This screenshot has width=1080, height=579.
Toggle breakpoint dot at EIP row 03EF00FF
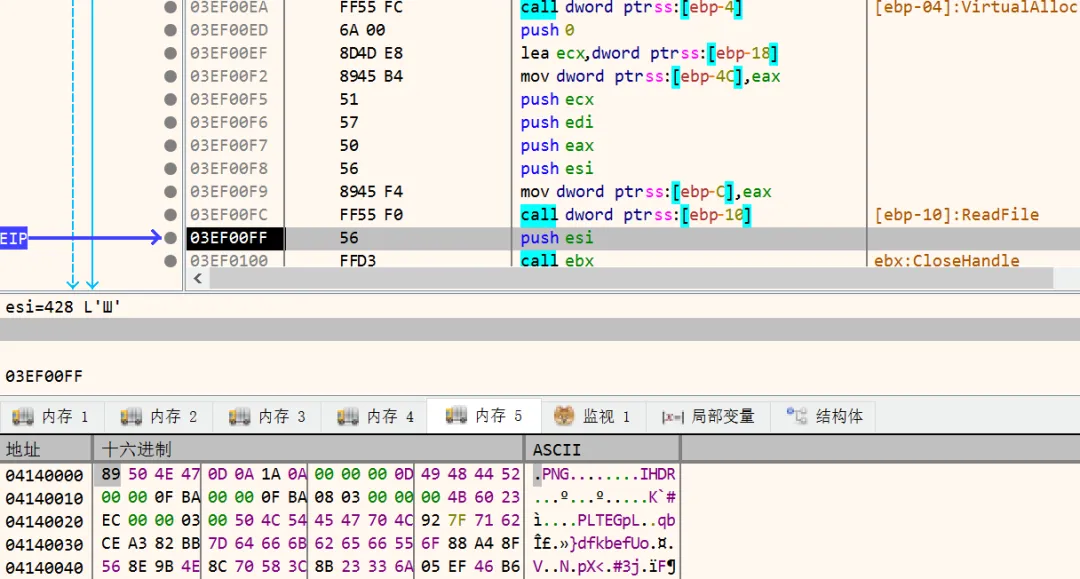point(170,238)
